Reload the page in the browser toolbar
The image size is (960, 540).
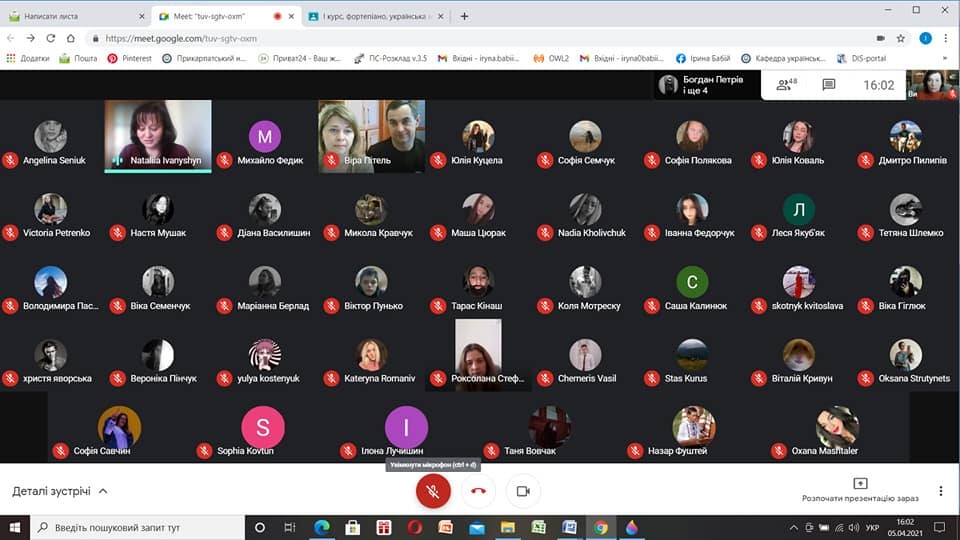click(50, 38)
